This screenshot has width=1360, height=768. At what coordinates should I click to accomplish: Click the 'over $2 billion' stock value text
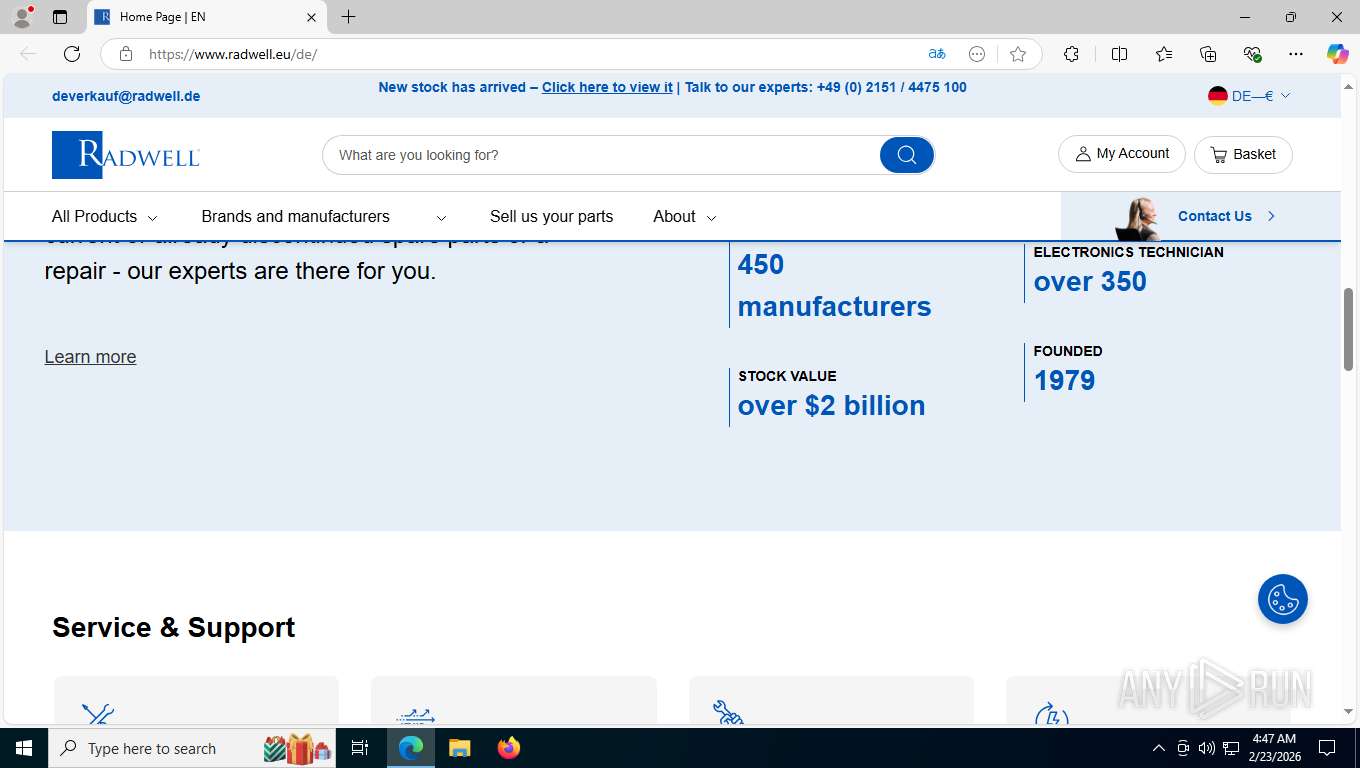831,405
